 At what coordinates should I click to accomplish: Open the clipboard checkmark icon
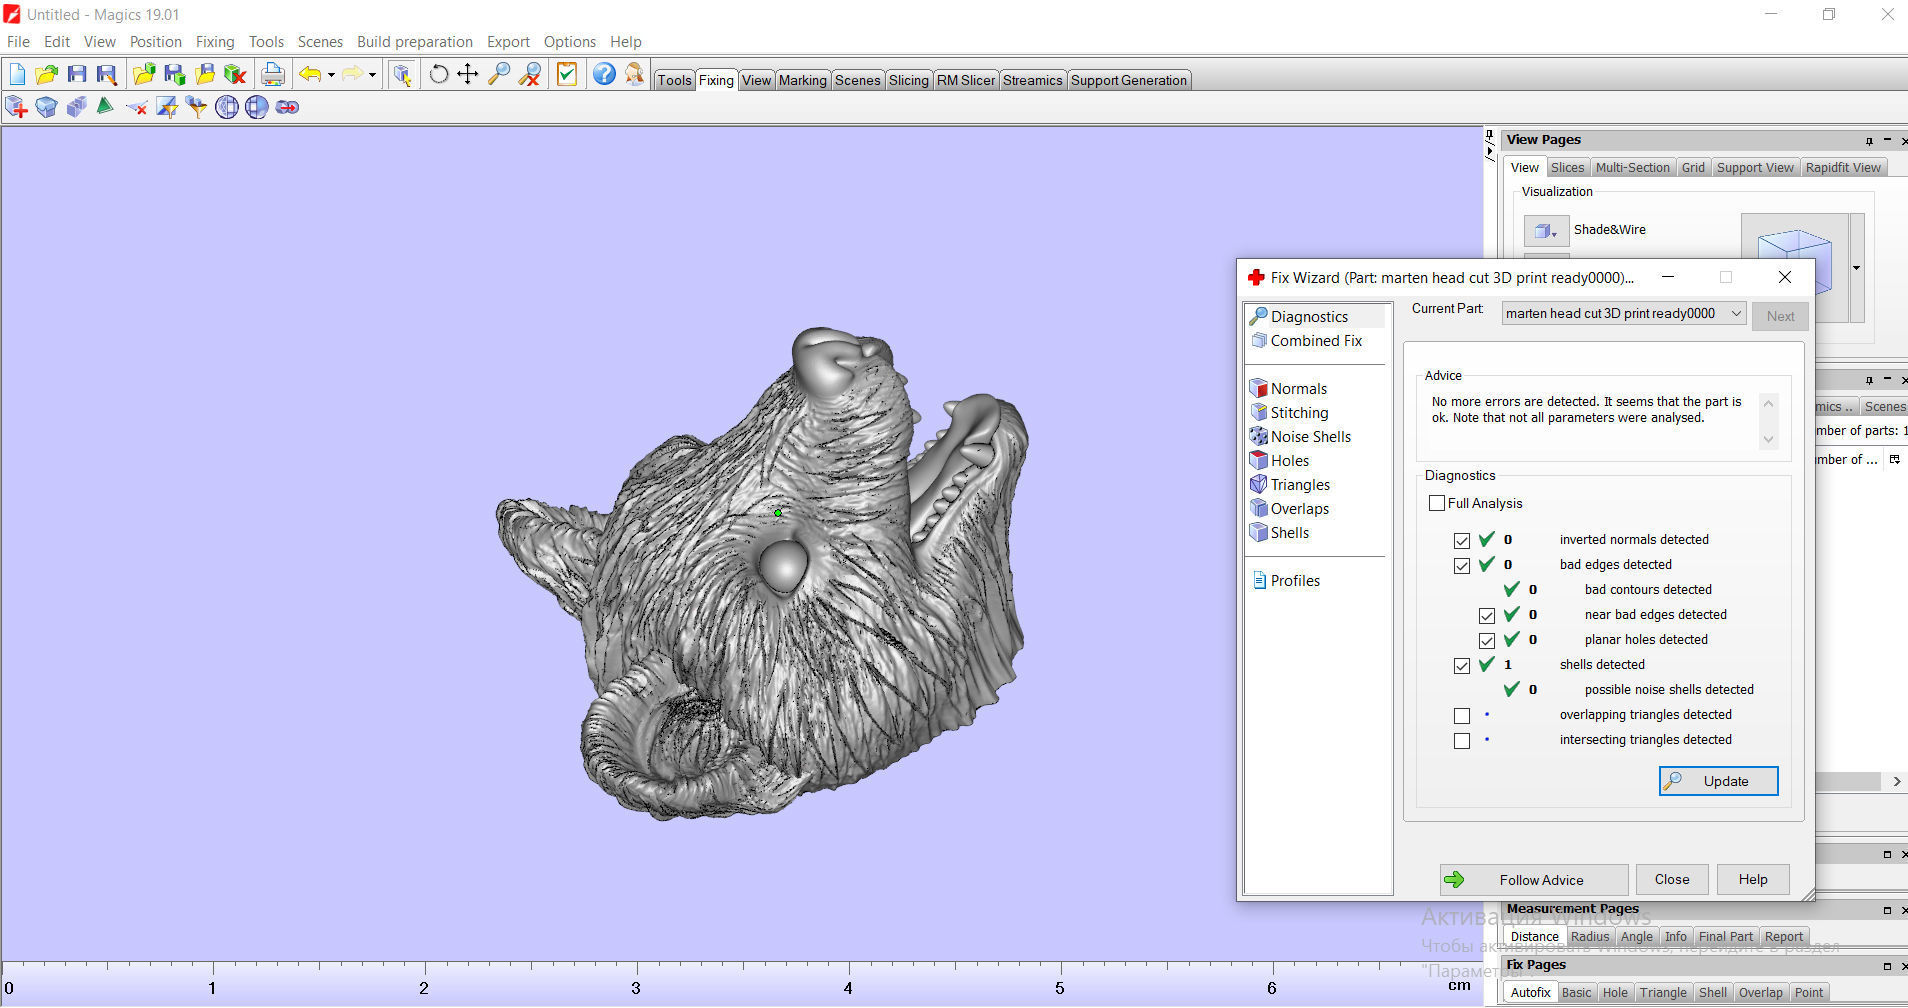(567, 74)
